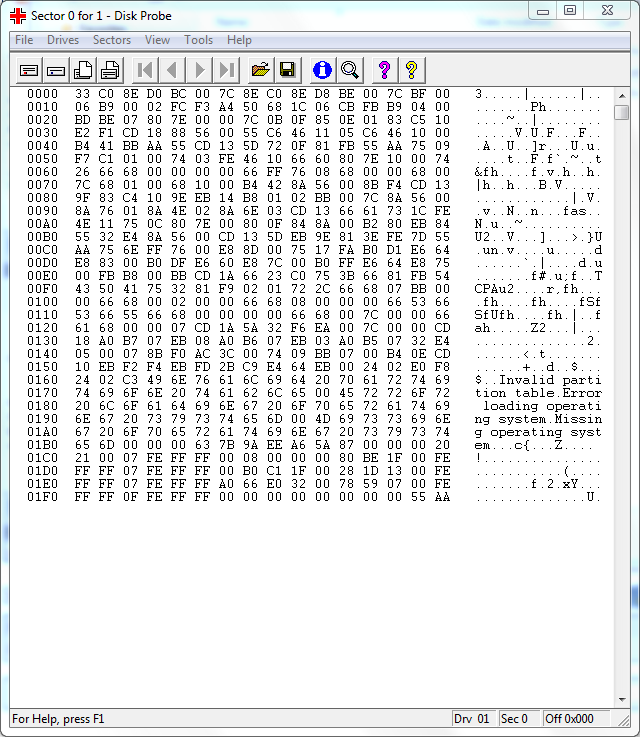This screenshot has height=737, width=640.
Task: Click offset label 0000
Action: point(42,94)
